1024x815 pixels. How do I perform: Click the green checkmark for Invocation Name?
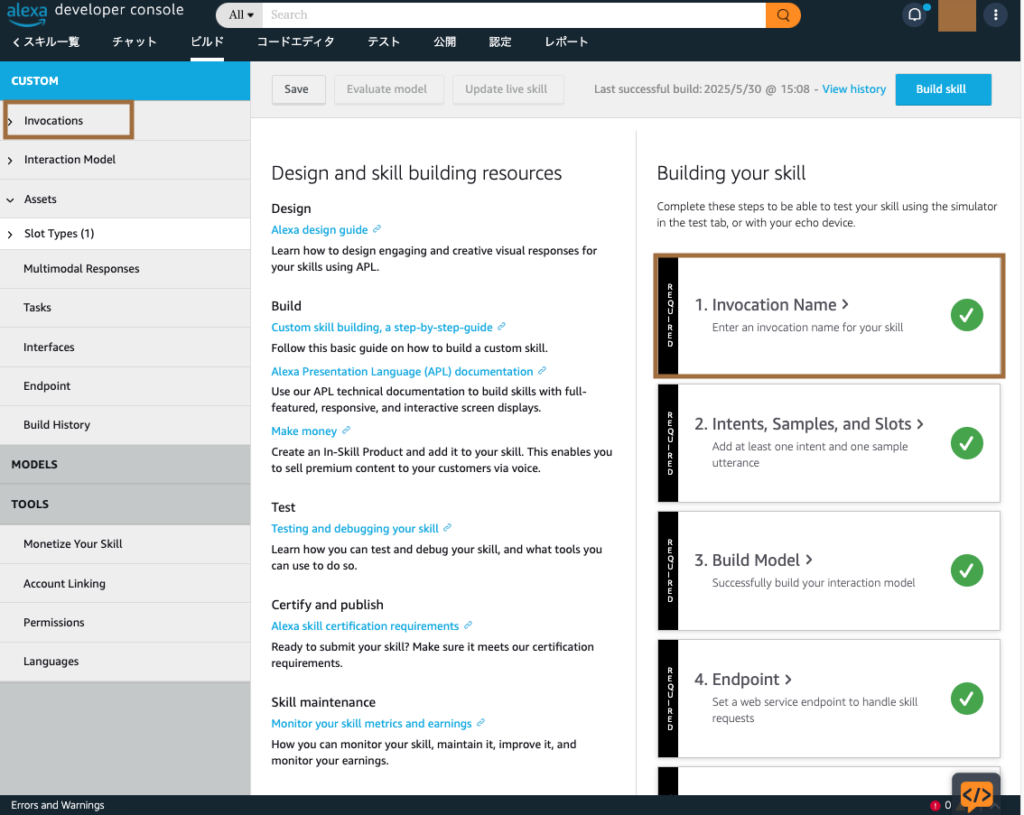(x=967, y=315)
